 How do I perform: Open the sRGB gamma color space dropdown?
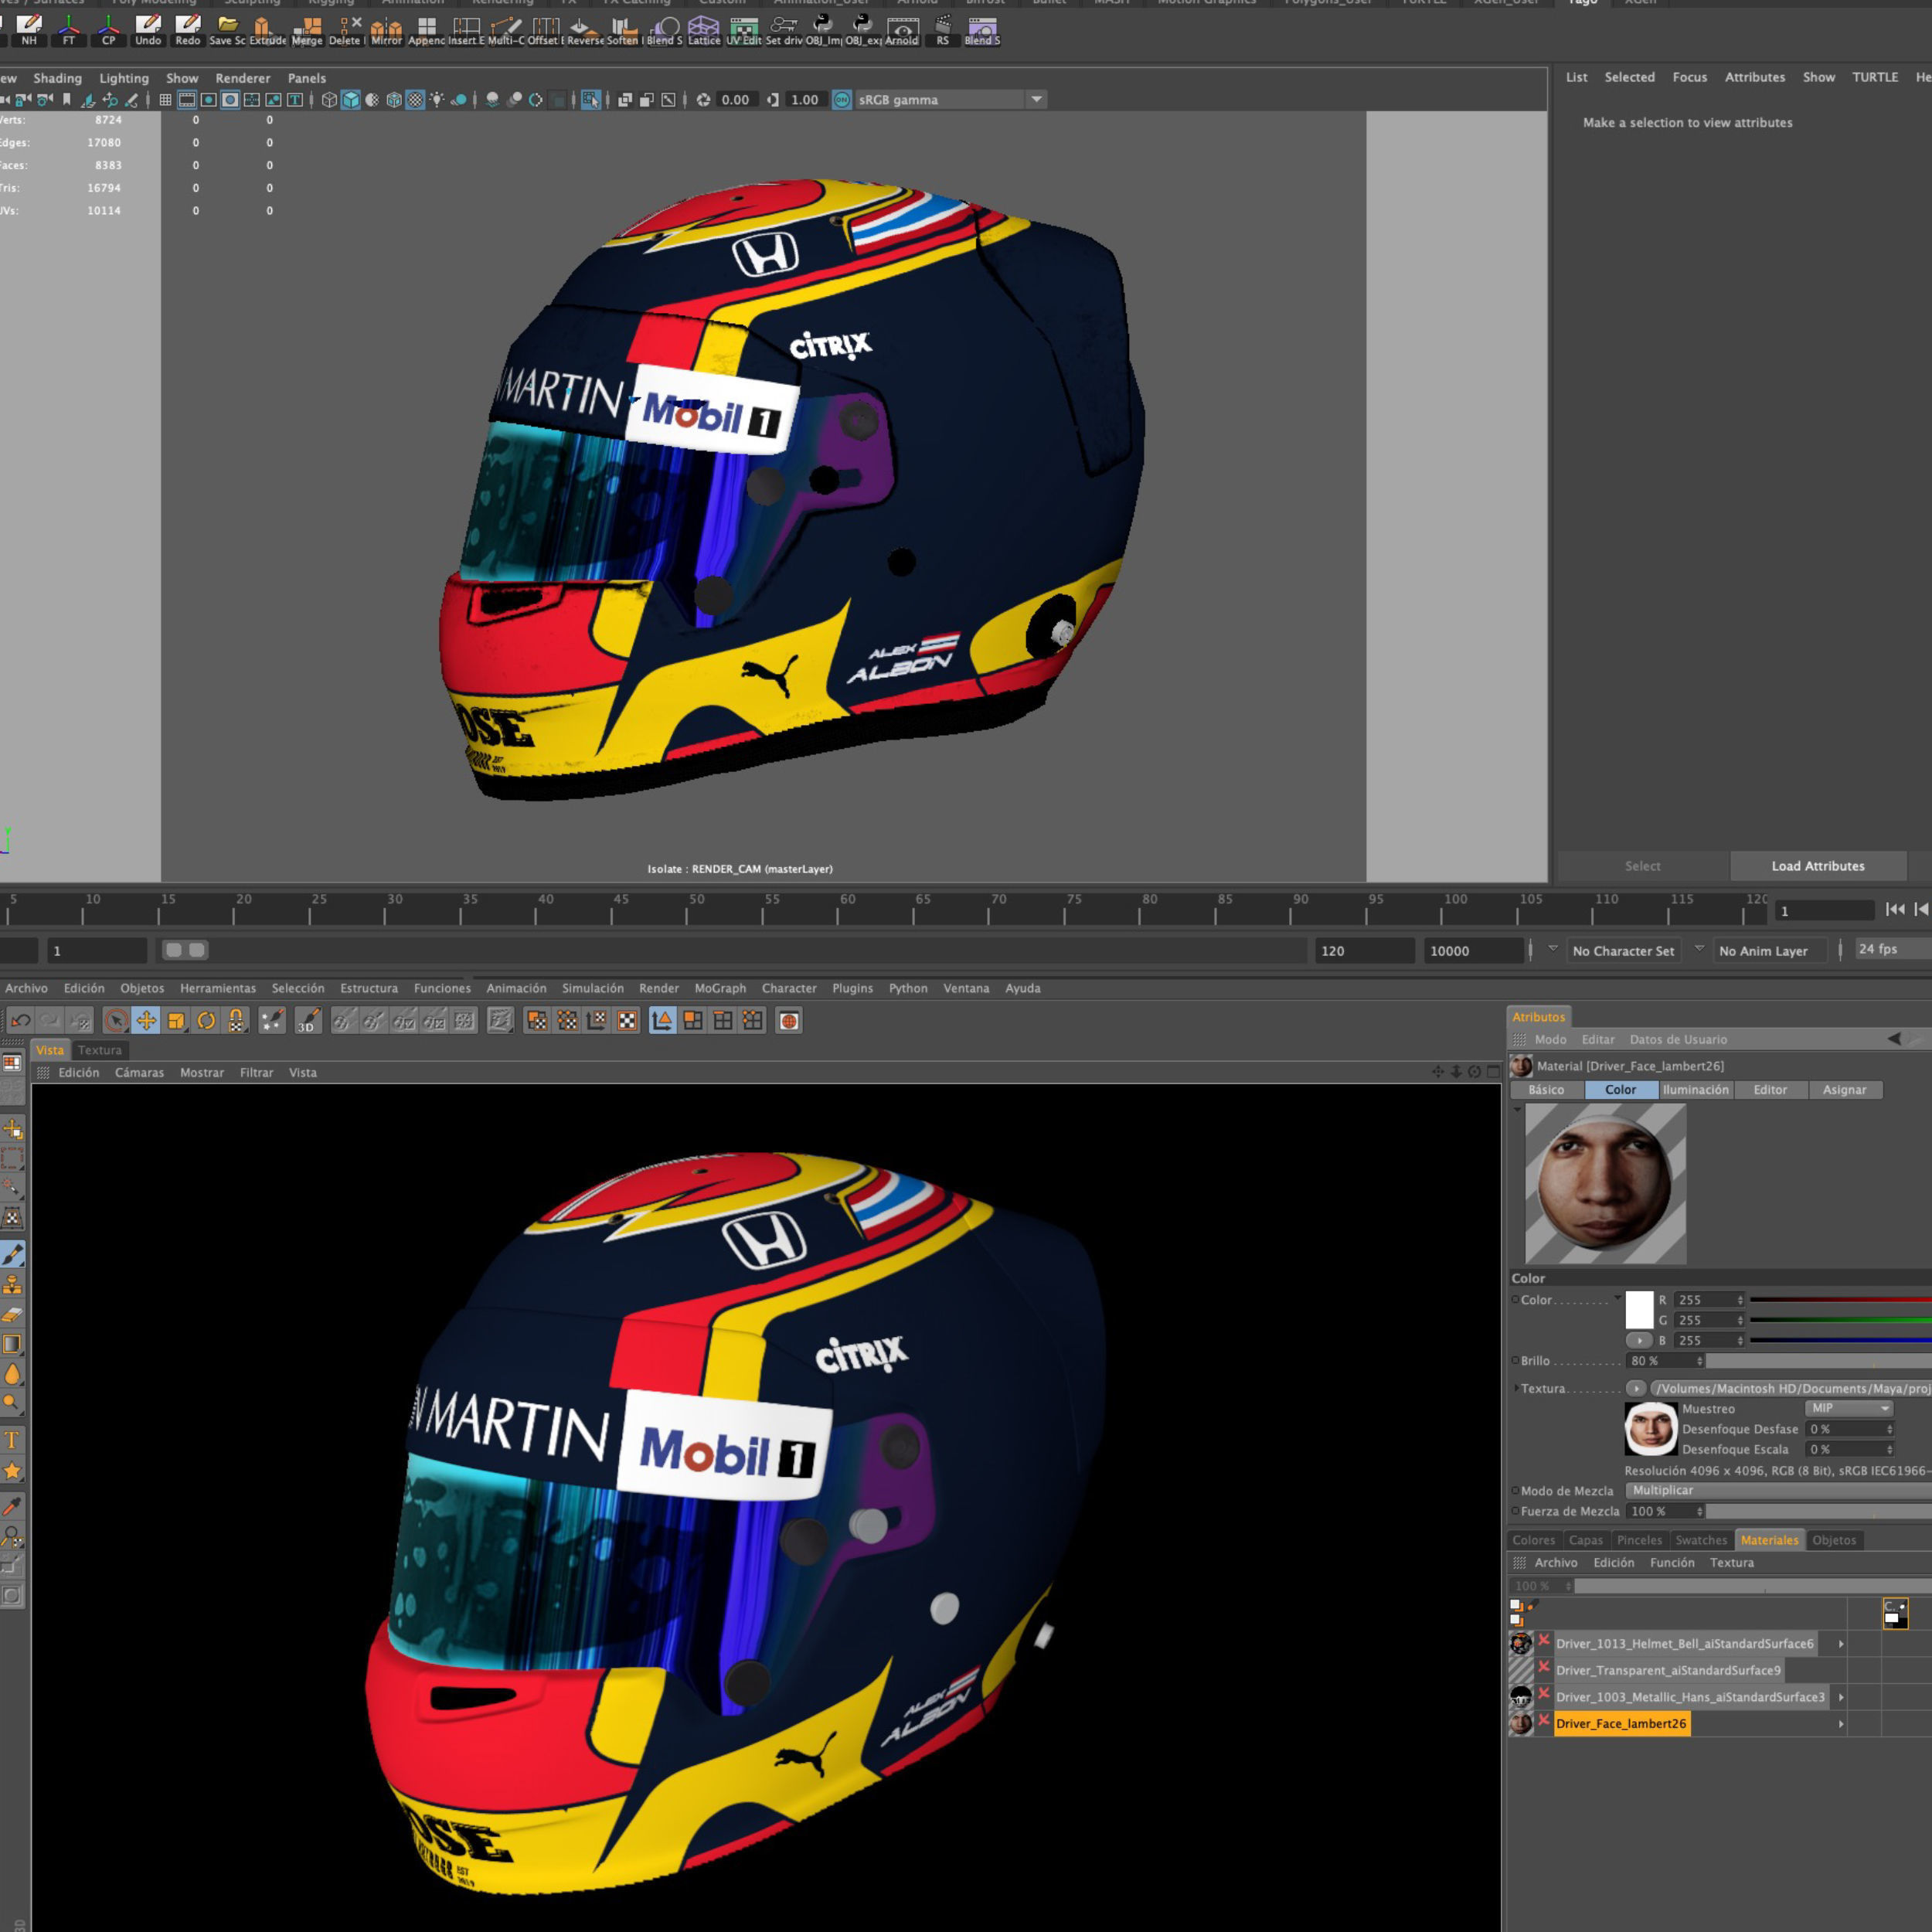1036,99
